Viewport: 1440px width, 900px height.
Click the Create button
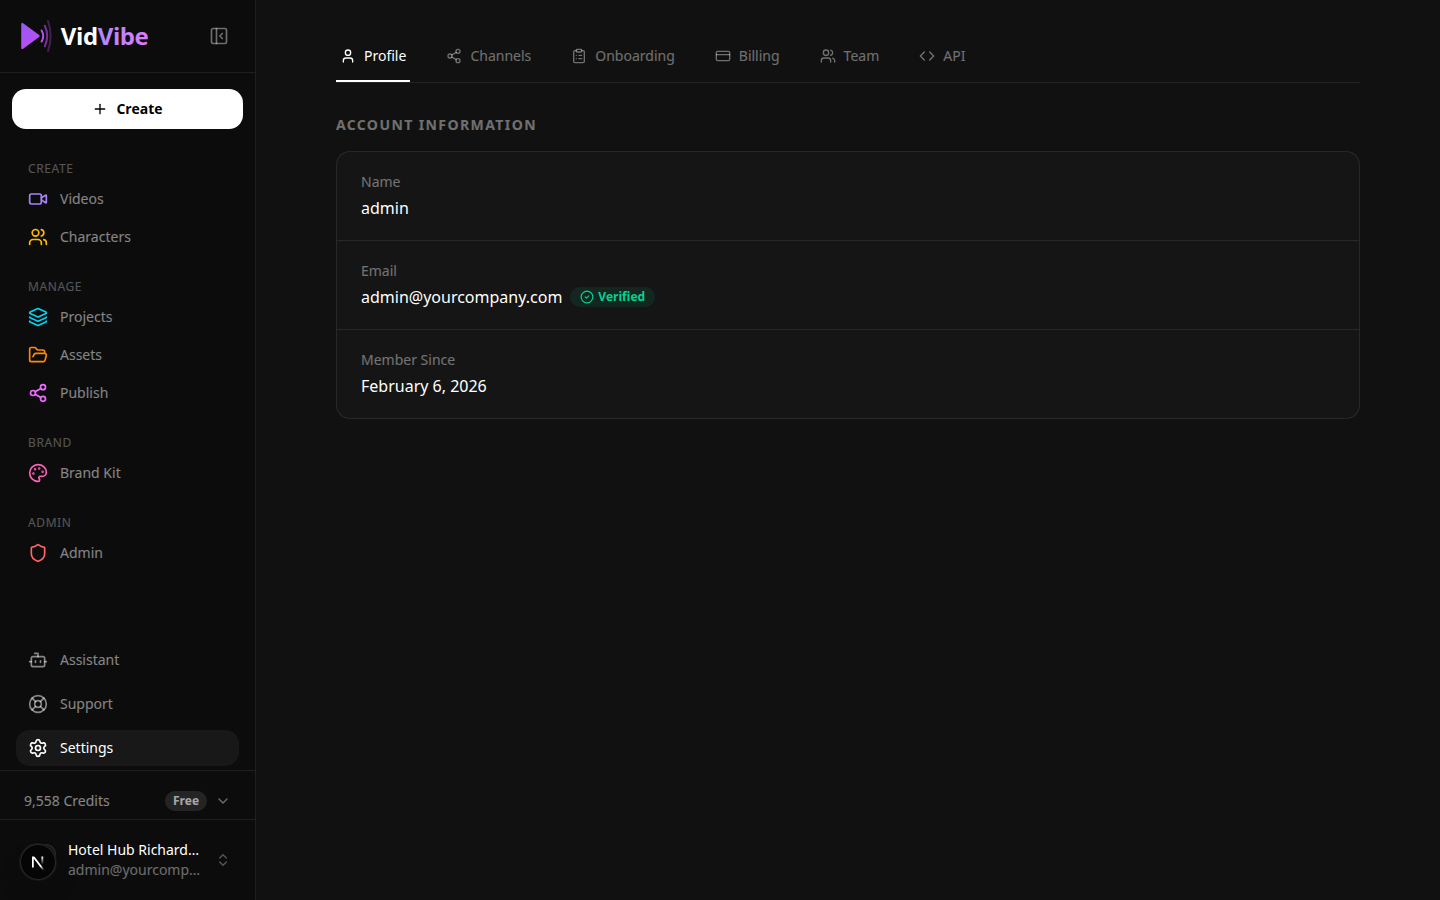127,108
